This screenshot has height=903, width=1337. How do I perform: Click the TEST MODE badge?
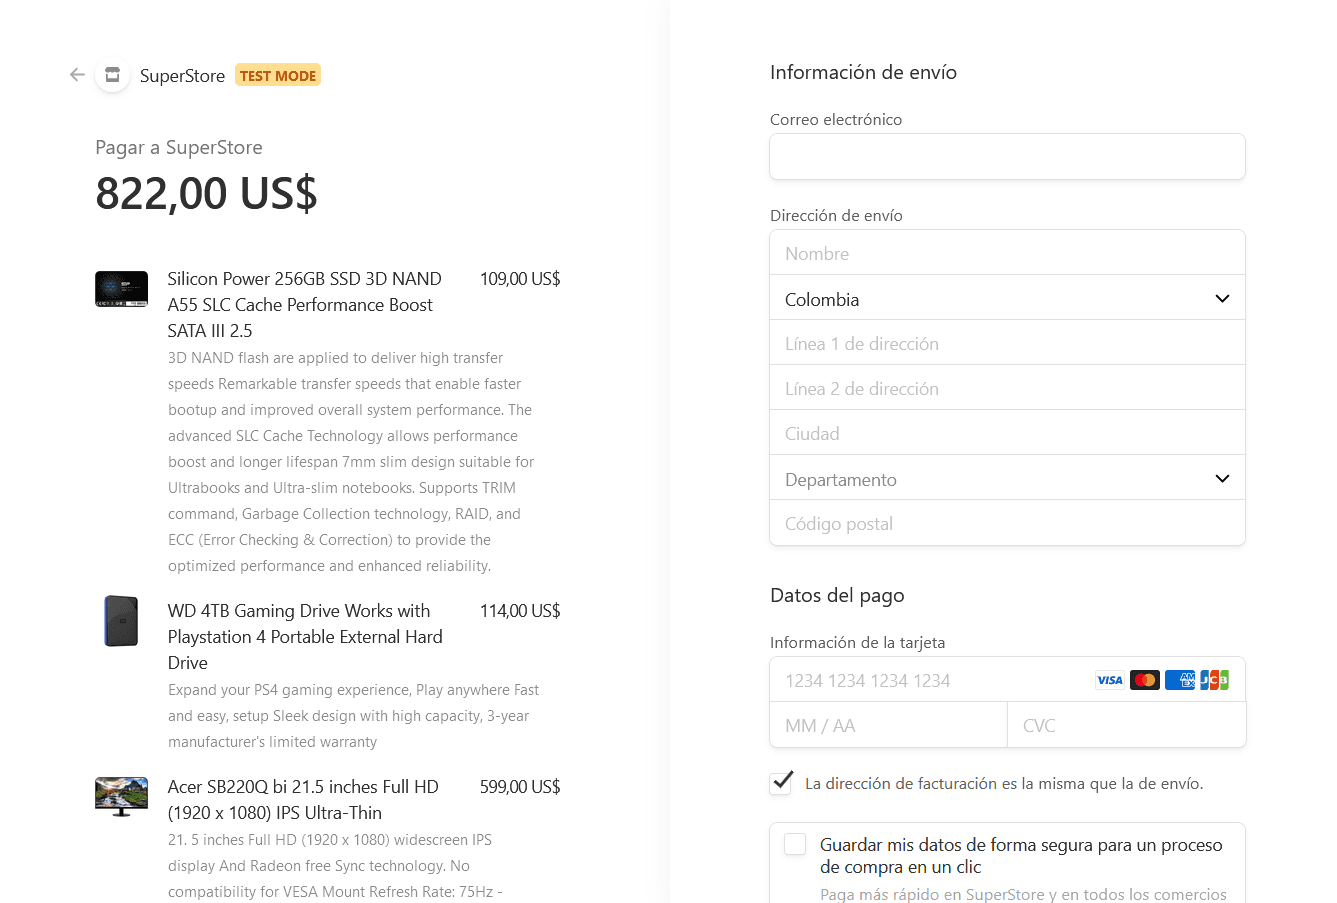tap(278, 75)
